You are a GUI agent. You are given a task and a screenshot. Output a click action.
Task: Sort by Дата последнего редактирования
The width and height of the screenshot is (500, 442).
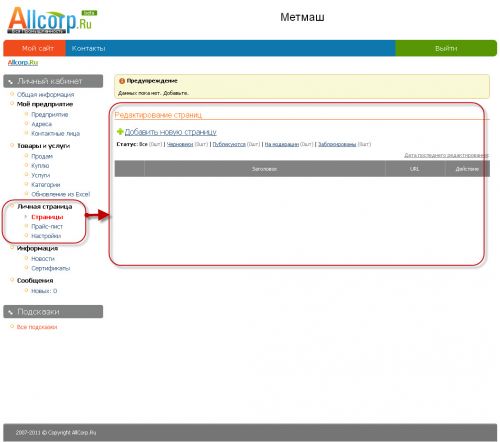pos(446,155)
